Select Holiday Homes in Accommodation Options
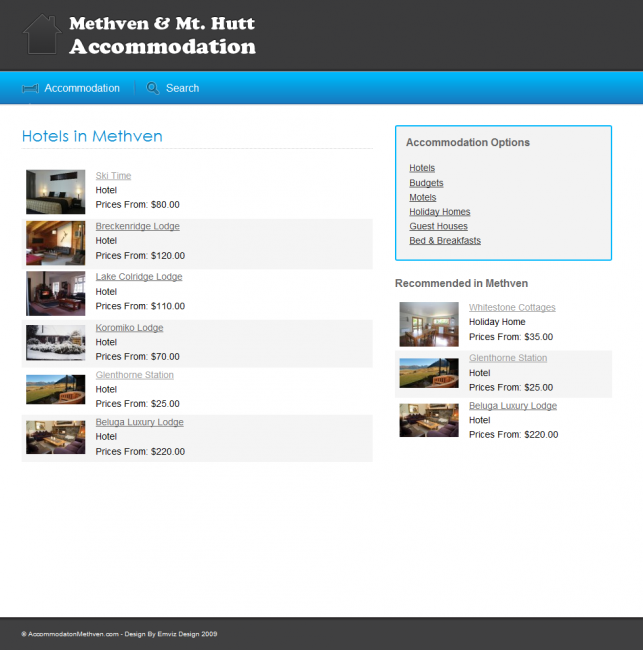 click(440, 212)
